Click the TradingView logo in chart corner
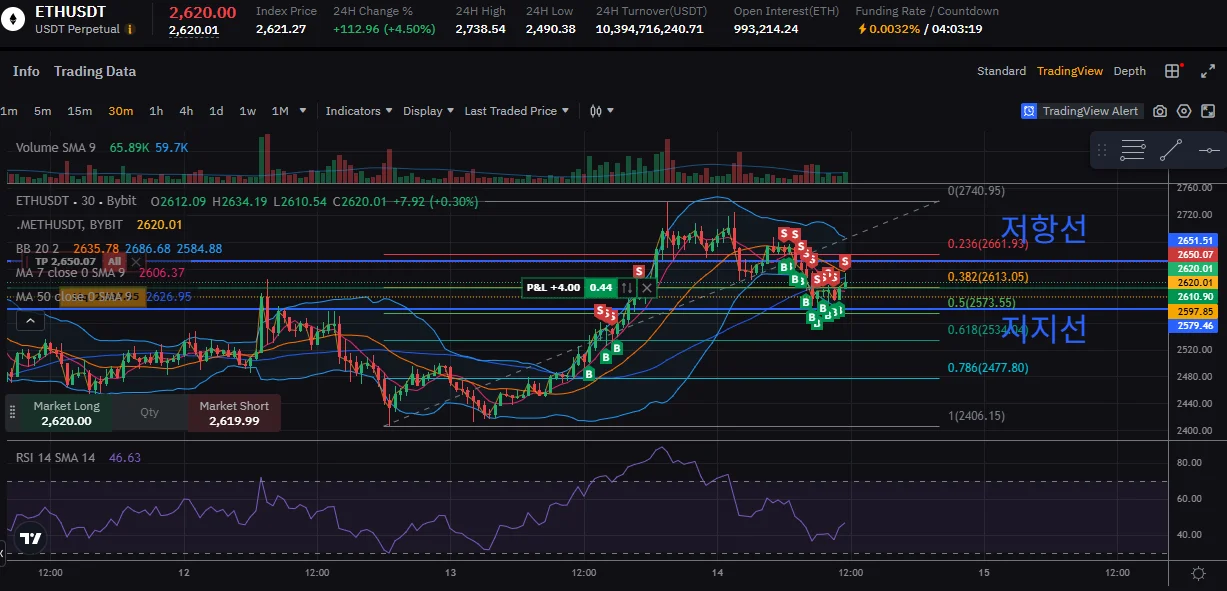This screenshot has width=1227, height=591. click(31, 538)
